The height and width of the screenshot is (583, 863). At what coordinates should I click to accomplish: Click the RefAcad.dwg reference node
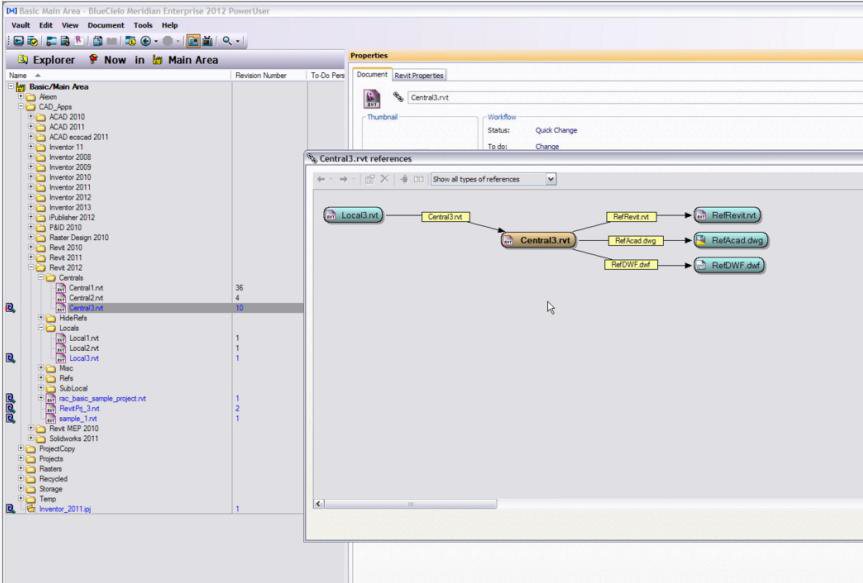pyautogui.click(x=730, y=240)
